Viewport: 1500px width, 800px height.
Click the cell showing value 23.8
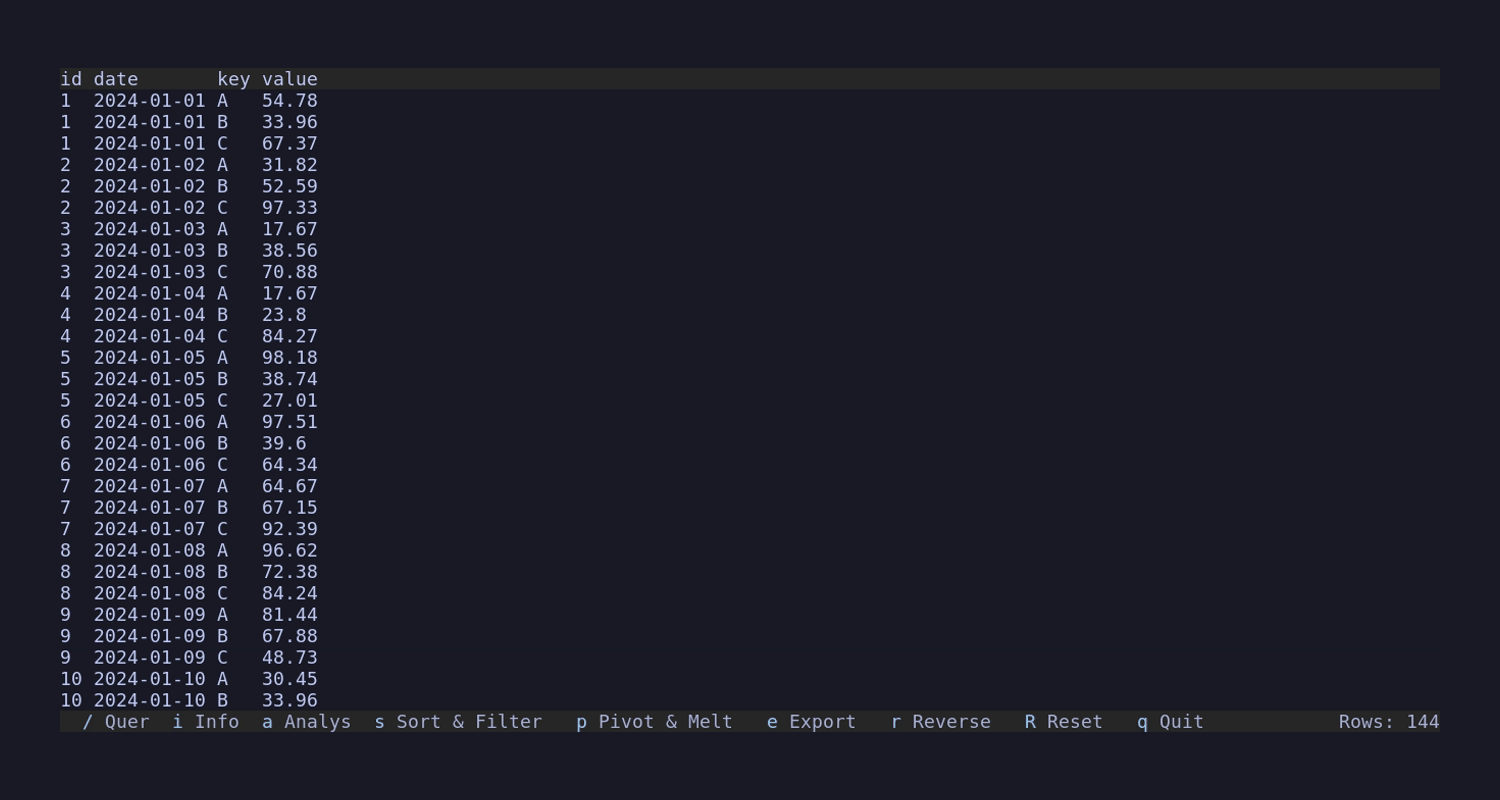(x=284, y=315)
